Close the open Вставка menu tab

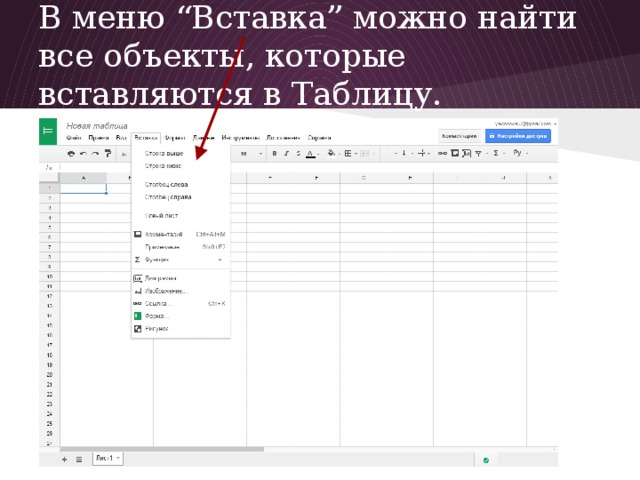[146, 138]
